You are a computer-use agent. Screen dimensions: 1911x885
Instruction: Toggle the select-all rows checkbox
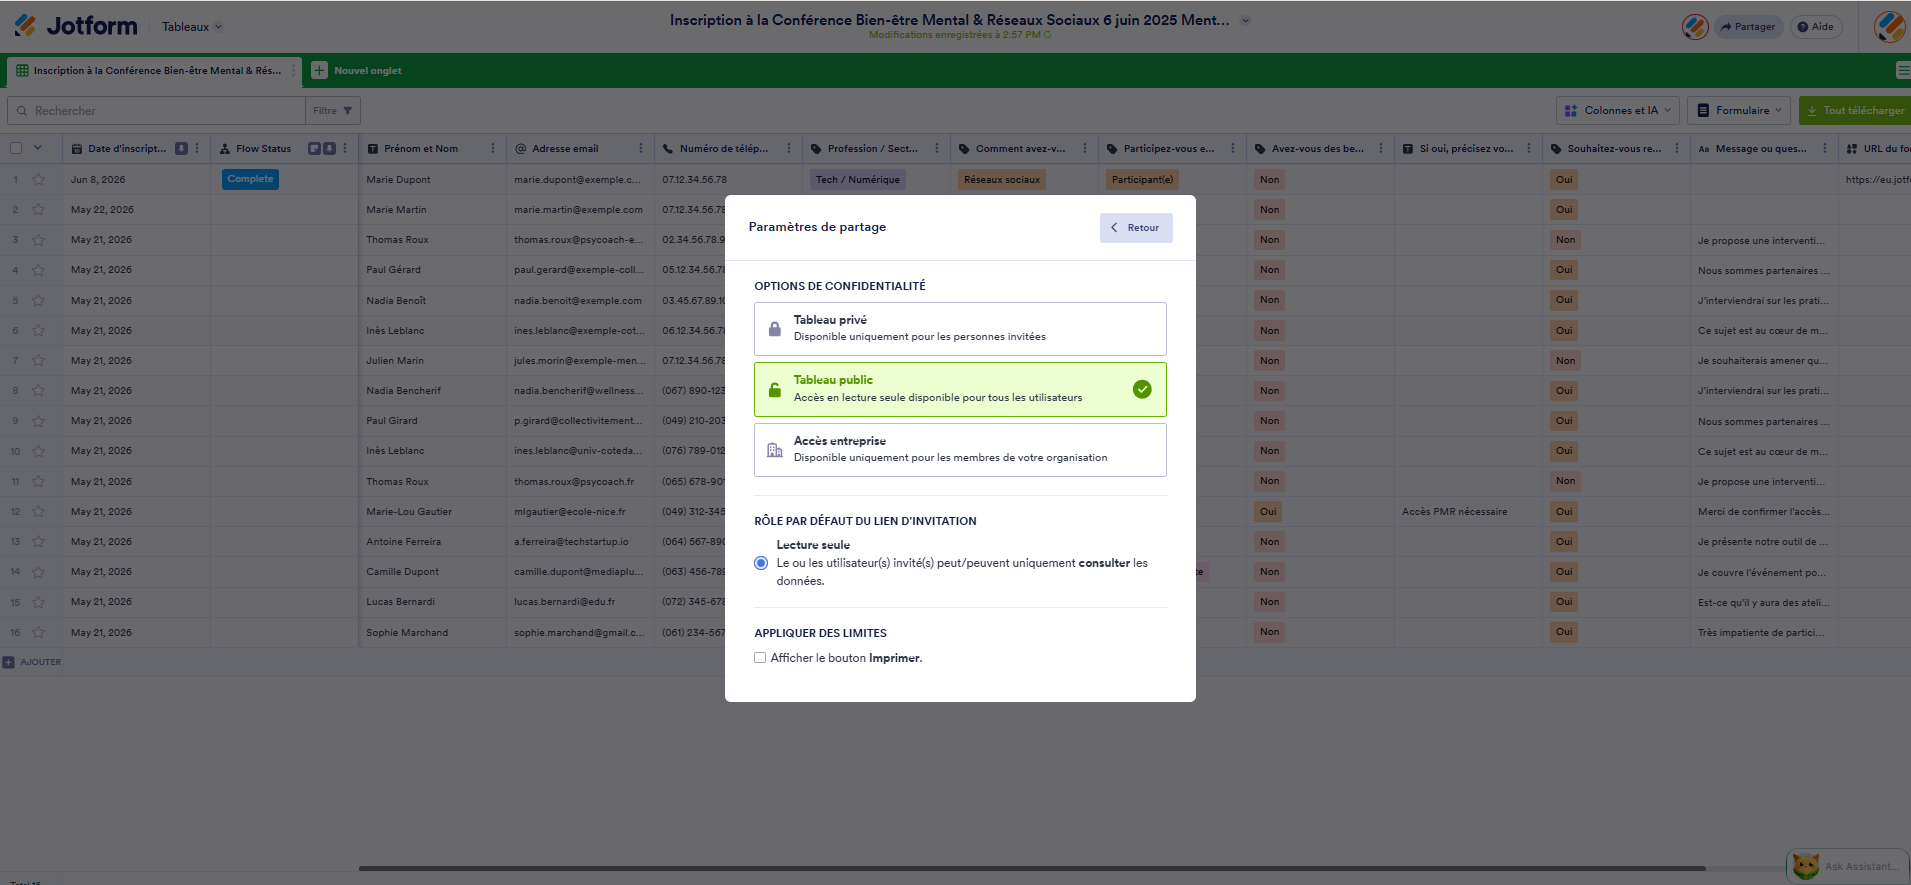point(16,149)
